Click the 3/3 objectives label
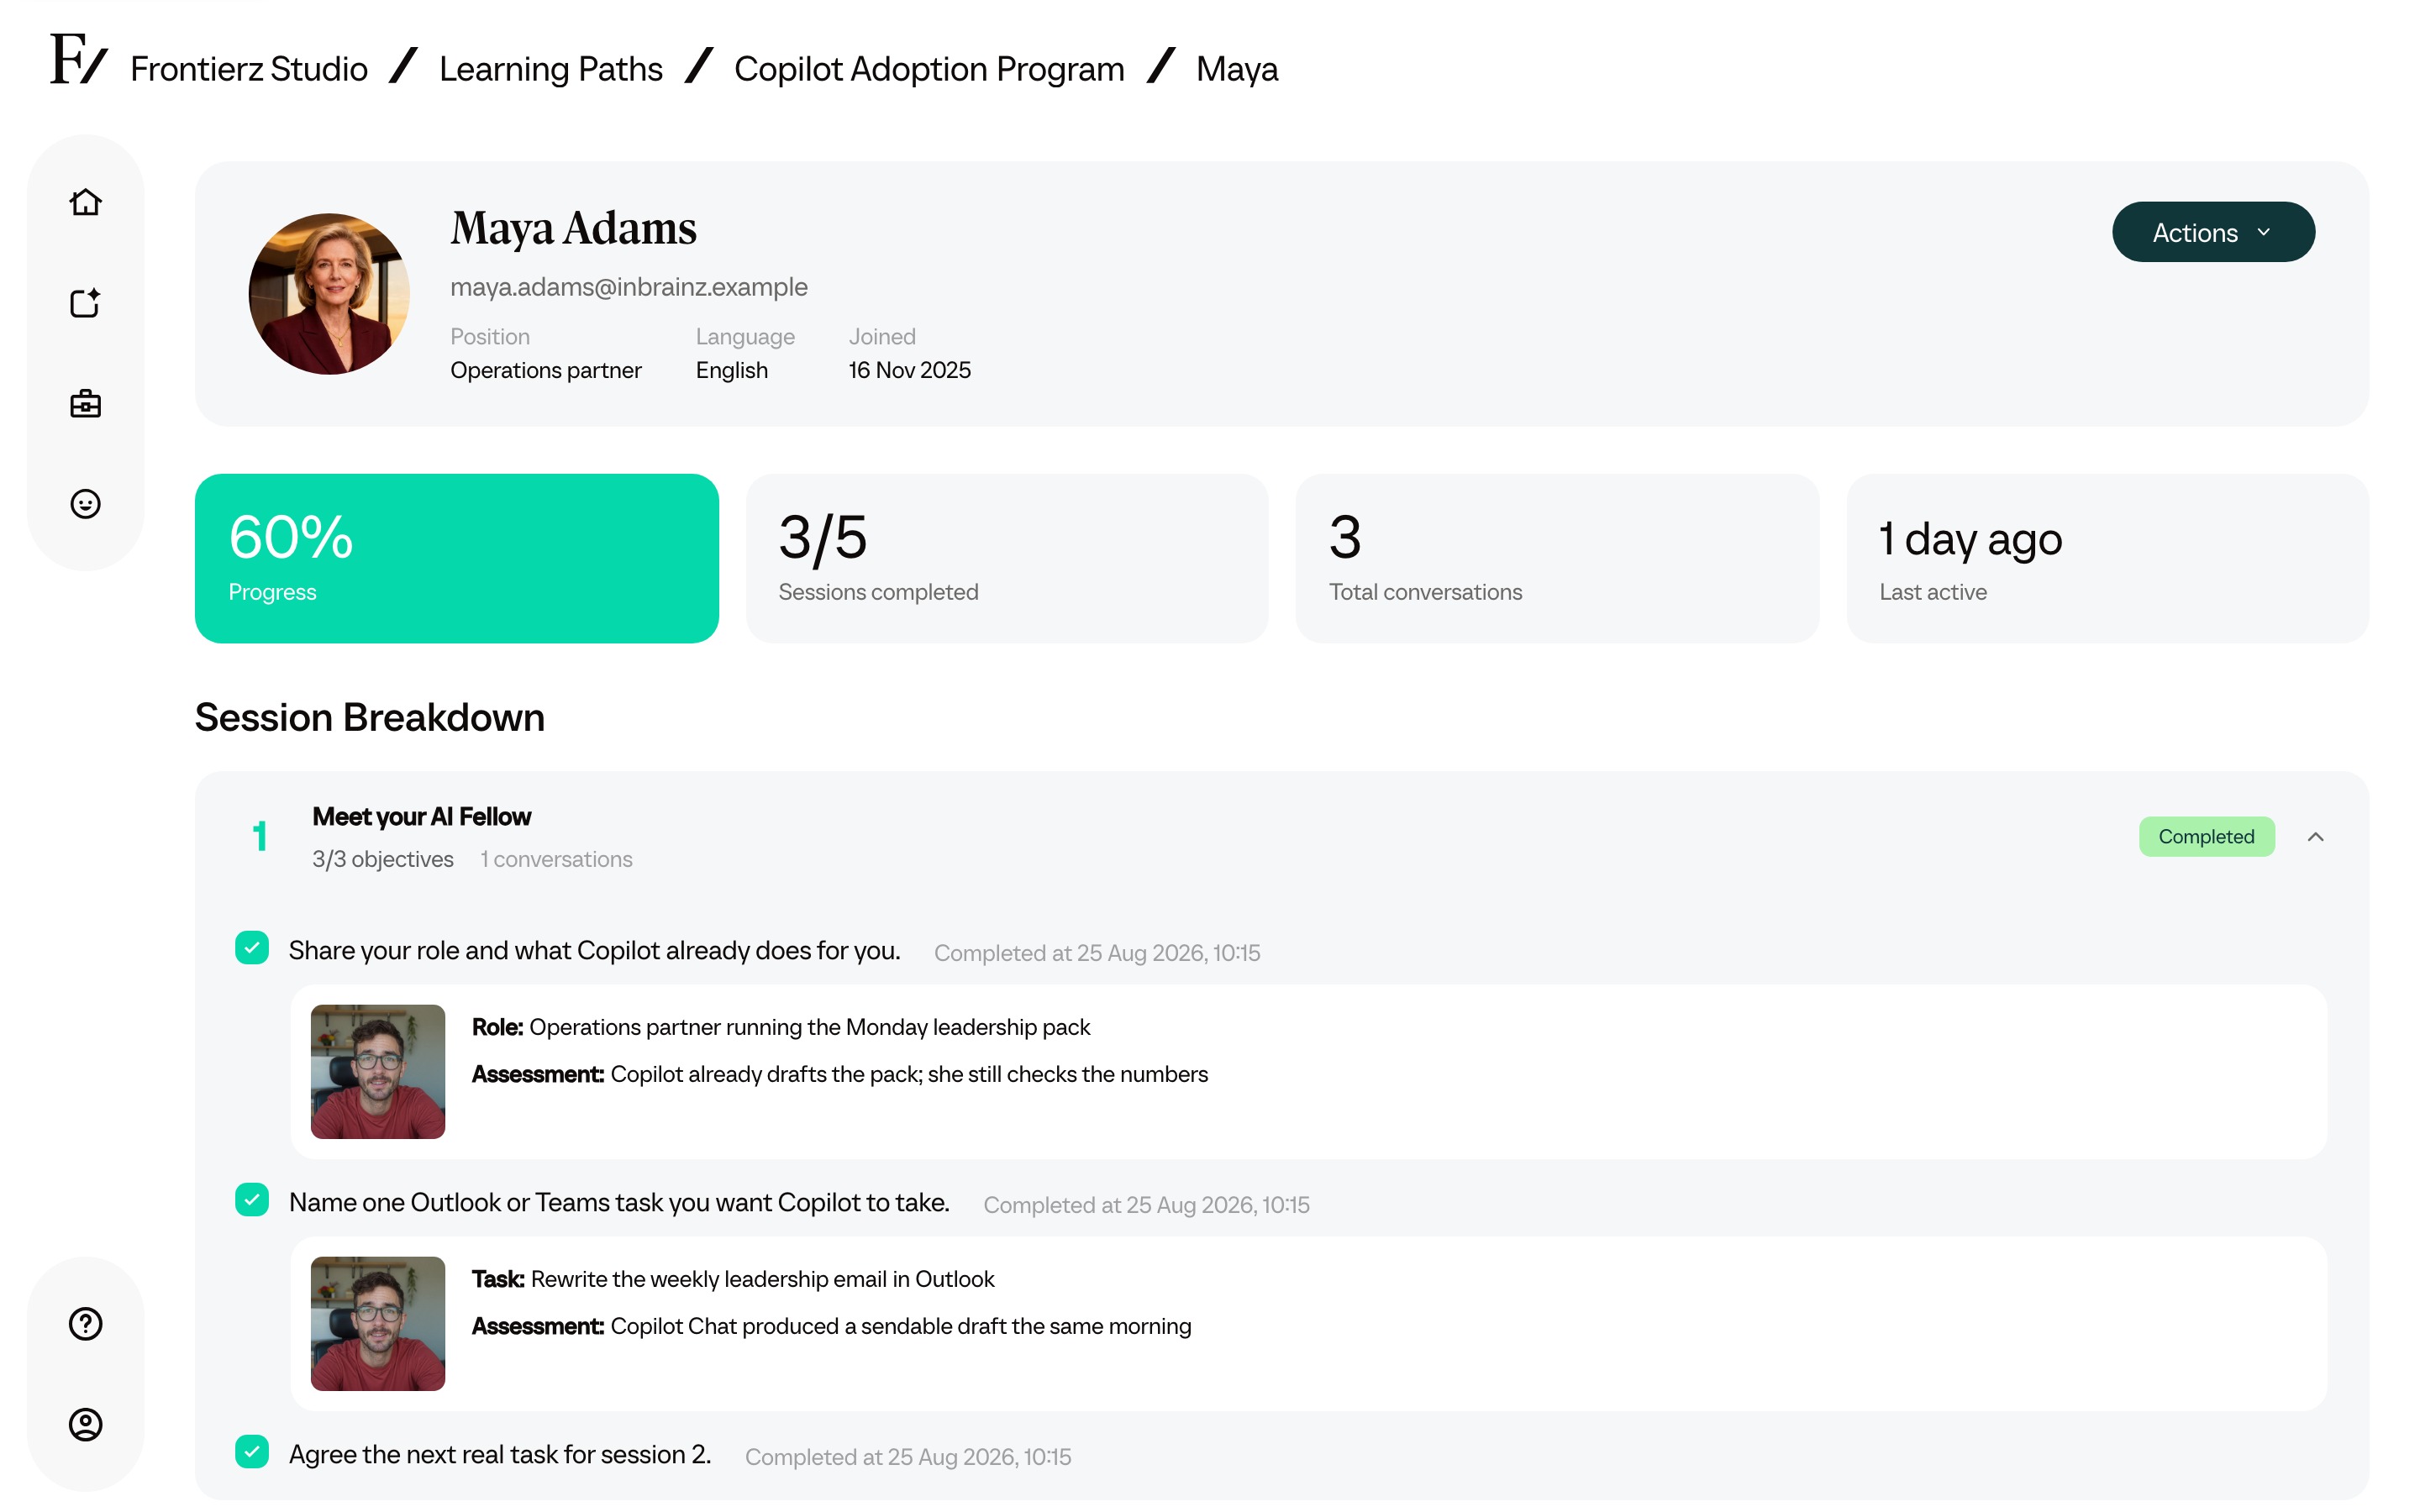Screen dimensions: 2420x1512 click(383, 859)
